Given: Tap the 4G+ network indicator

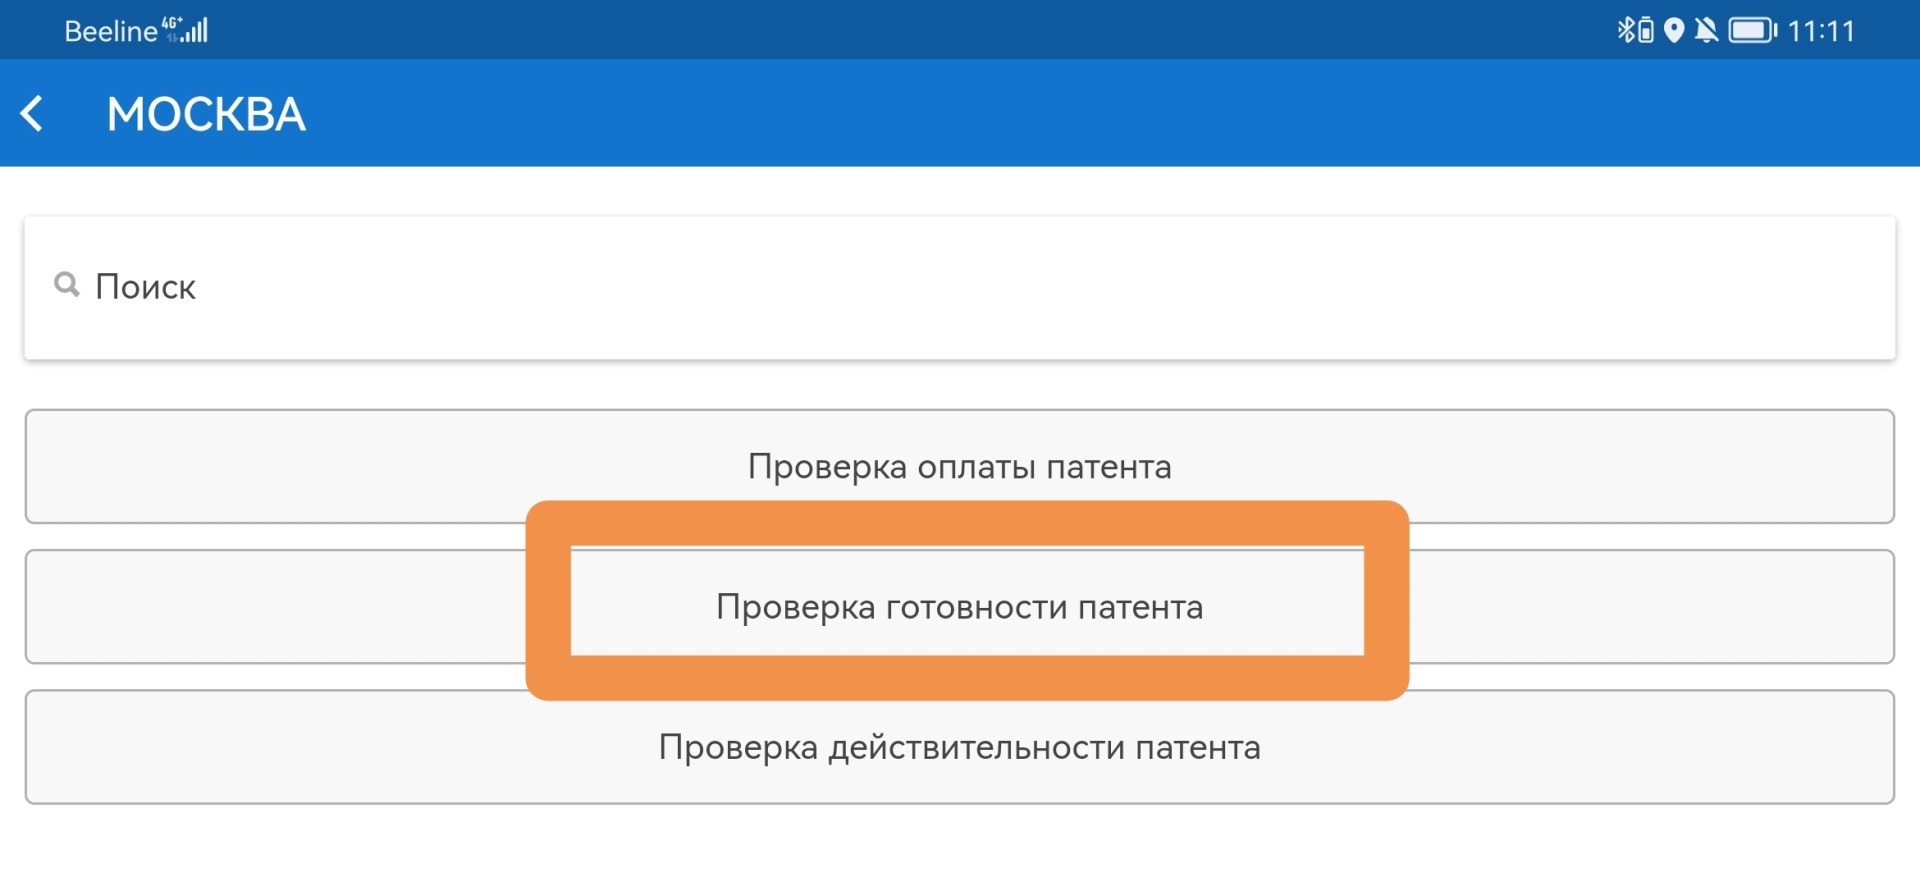Looking at the screenshot, I should tap(172, 22).
